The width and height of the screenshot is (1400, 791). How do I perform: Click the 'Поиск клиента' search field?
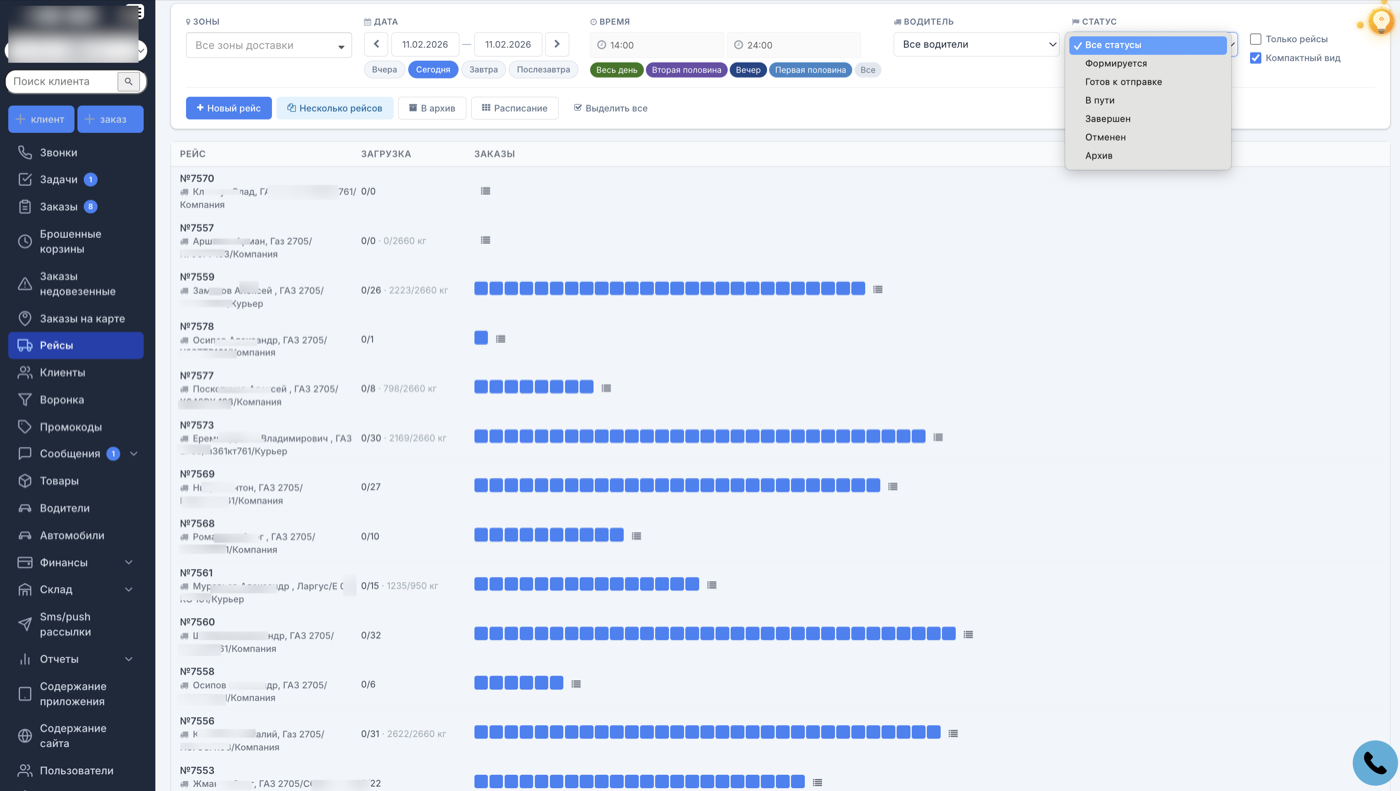click(x=63, y=82)
